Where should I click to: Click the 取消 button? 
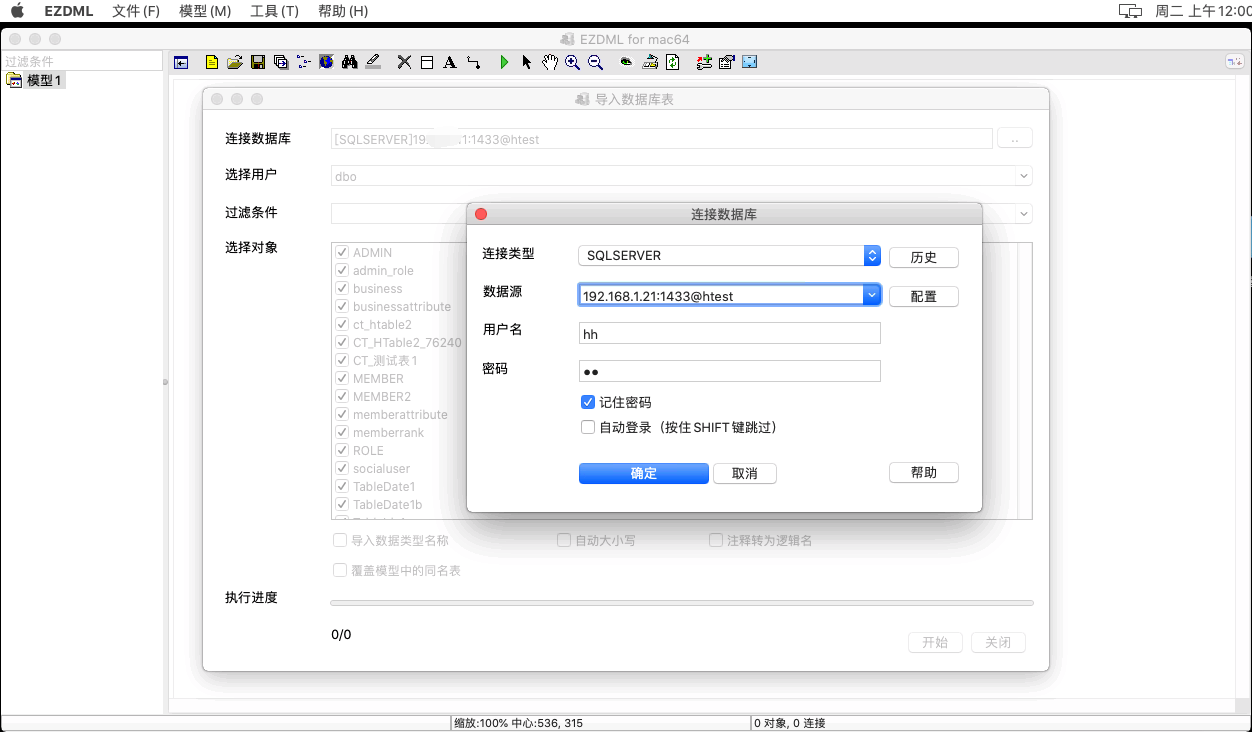pyautogui.click(x=745, y=474)
